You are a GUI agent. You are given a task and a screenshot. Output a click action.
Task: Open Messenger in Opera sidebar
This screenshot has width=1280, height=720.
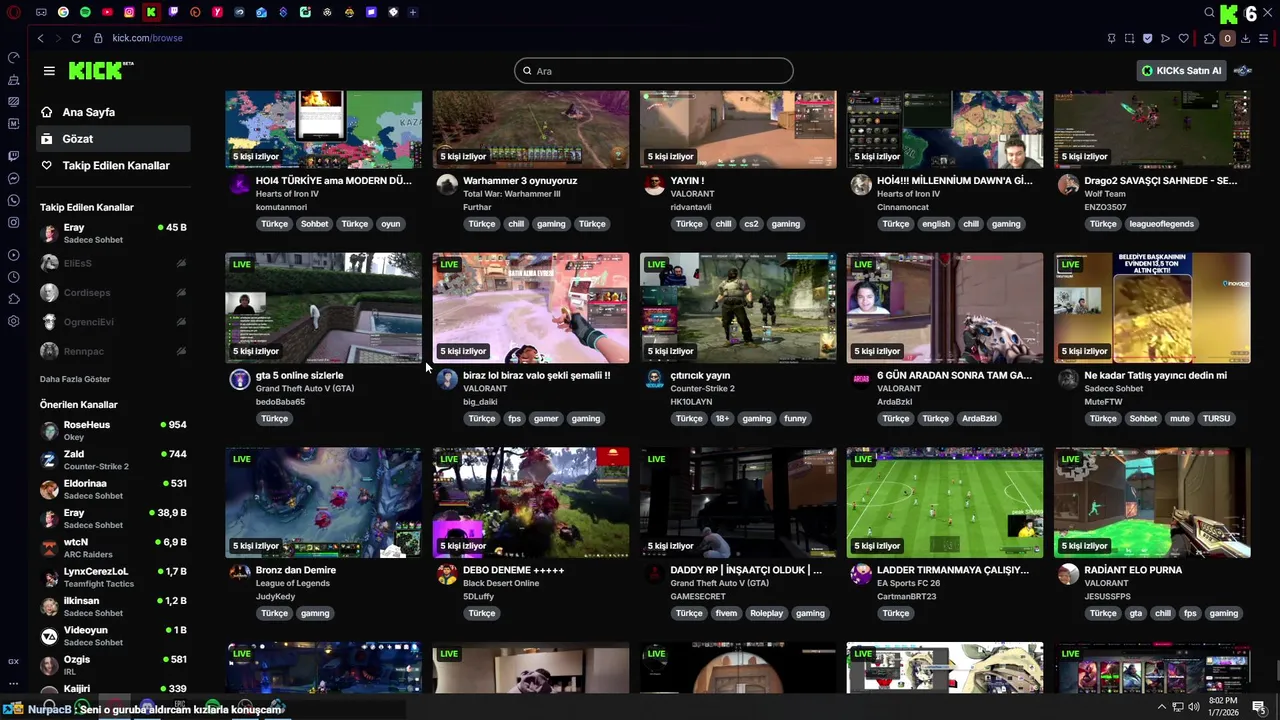click(x=13, y=178)
